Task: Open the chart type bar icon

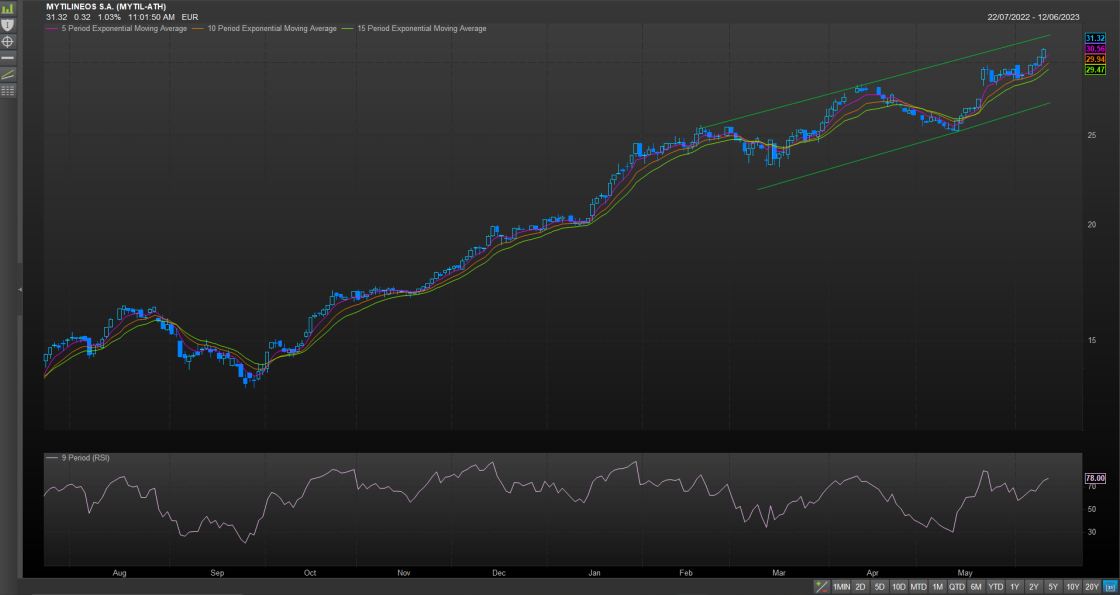Action: [8, 8]
